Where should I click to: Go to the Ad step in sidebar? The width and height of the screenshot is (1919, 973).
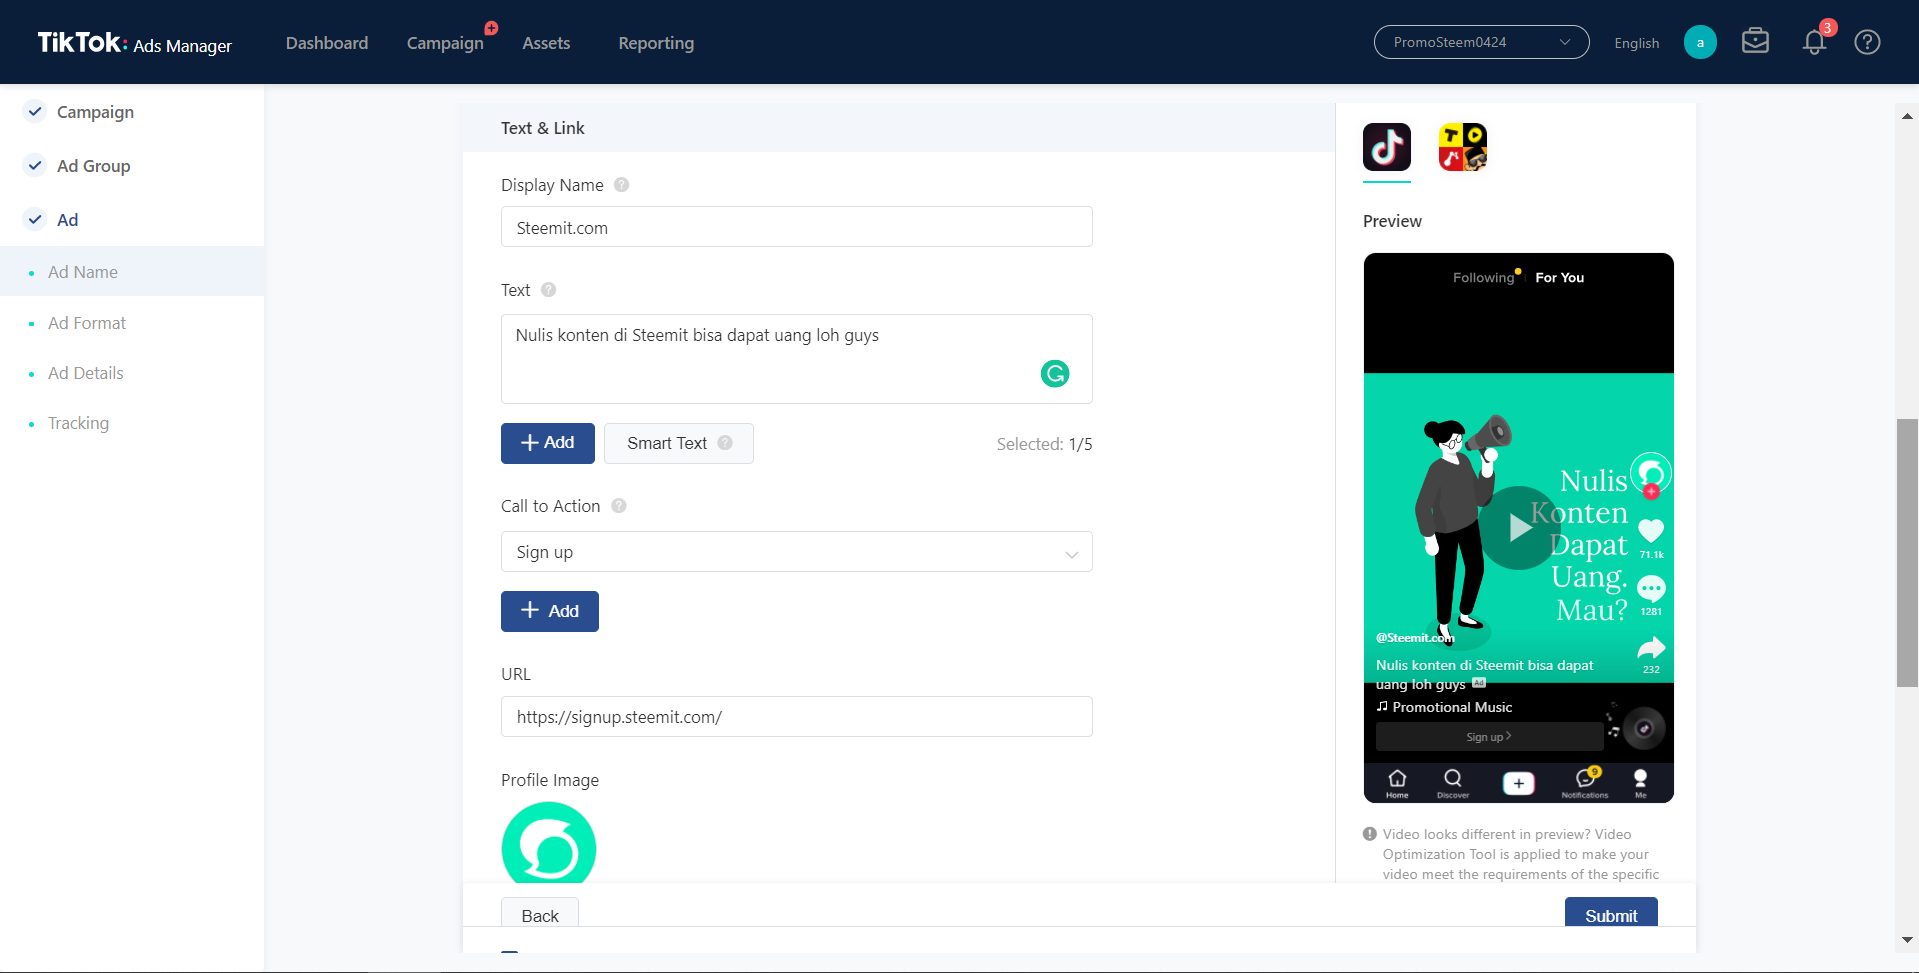click(67, 220)
